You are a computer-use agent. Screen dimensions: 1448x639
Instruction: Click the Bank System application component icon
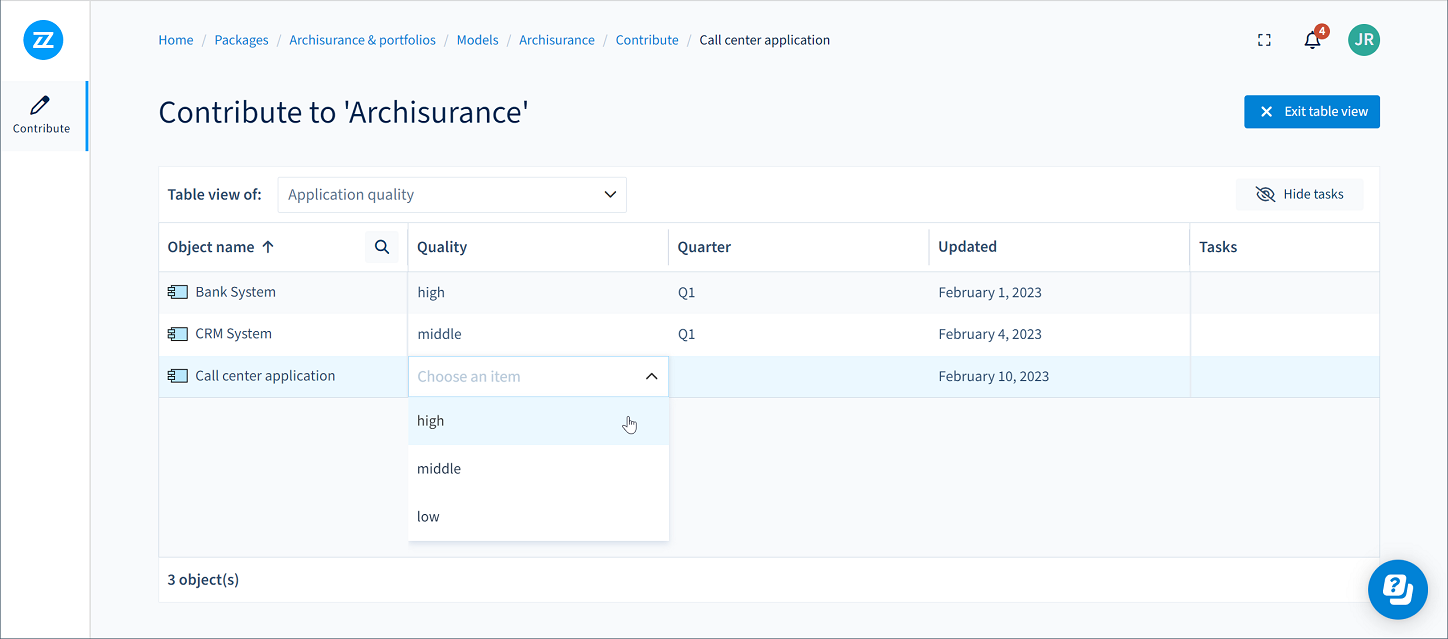(178, 292)
